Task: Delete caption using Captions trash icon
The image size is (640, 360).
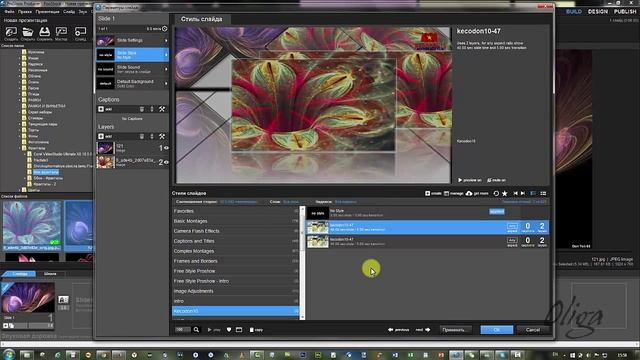Action: [142, 109]
